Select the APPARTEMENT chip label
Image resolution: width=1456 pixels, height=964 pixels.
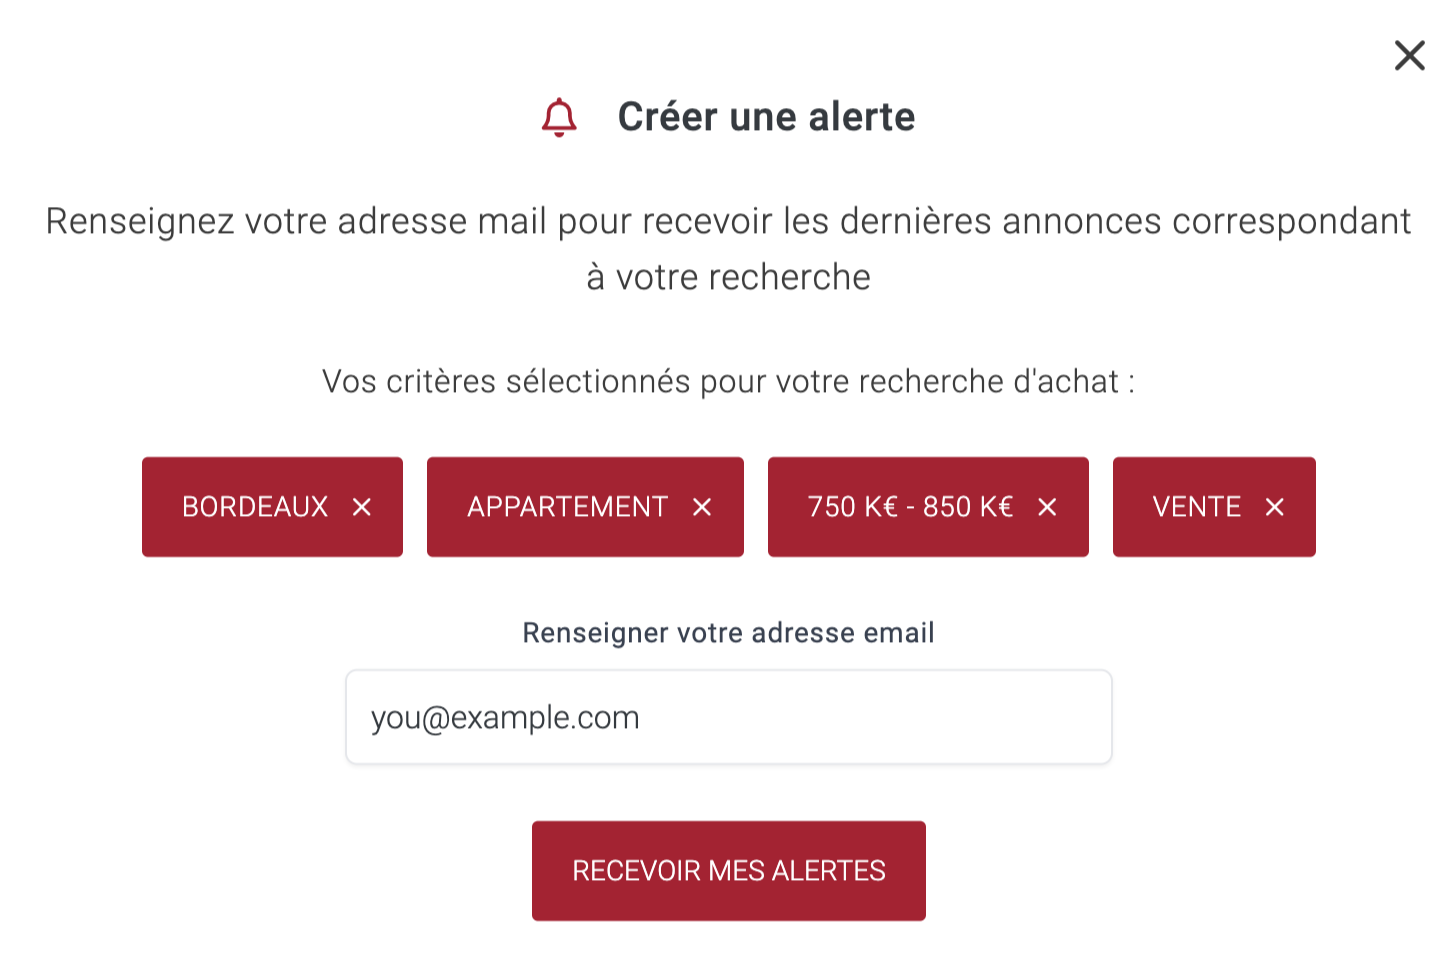coord(567,507)
